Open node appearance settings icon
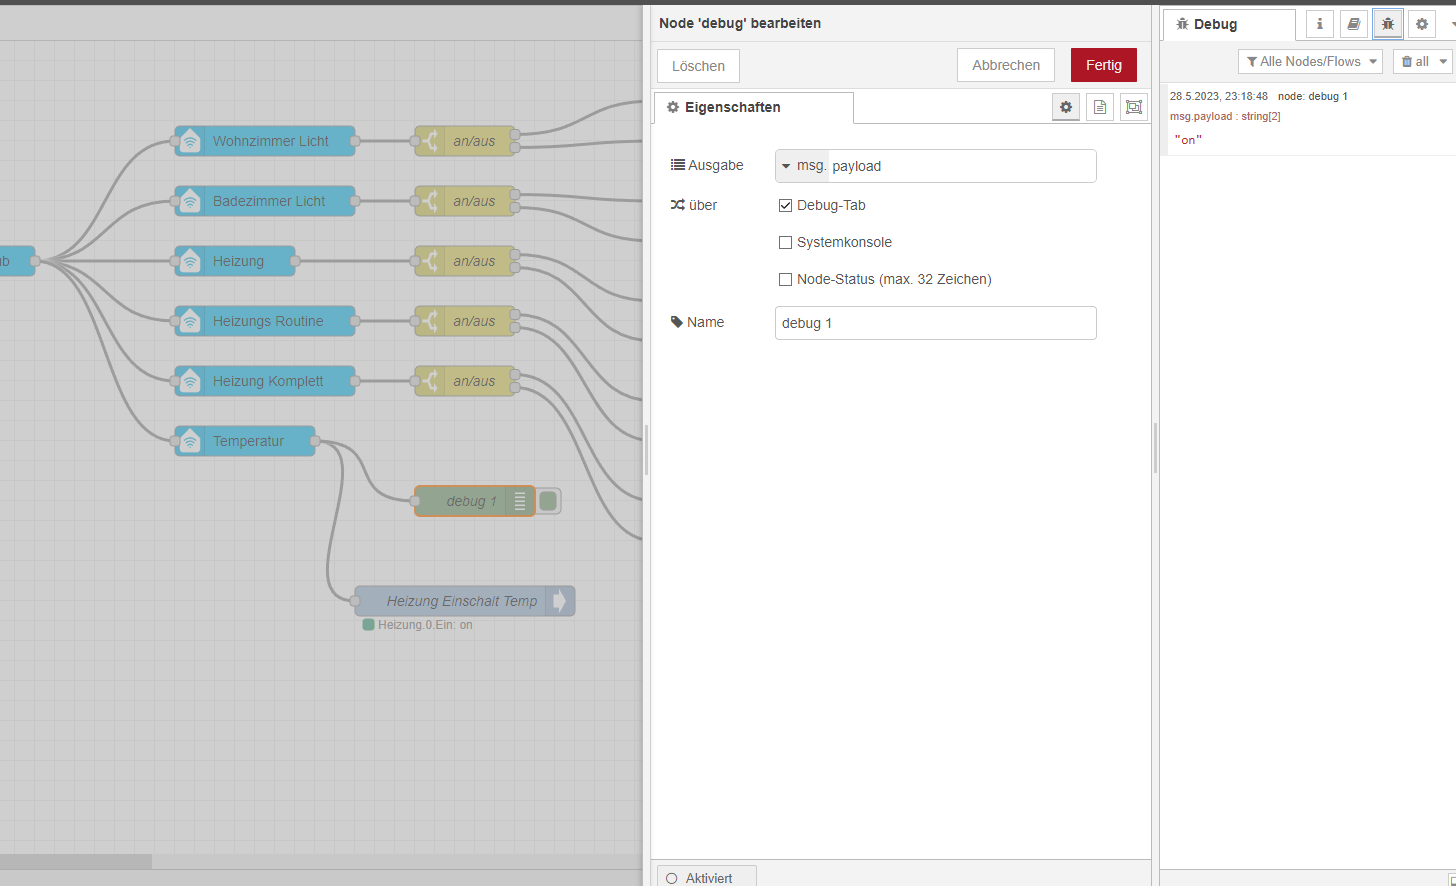The image size is (1456, 886). coord(1134,107)
